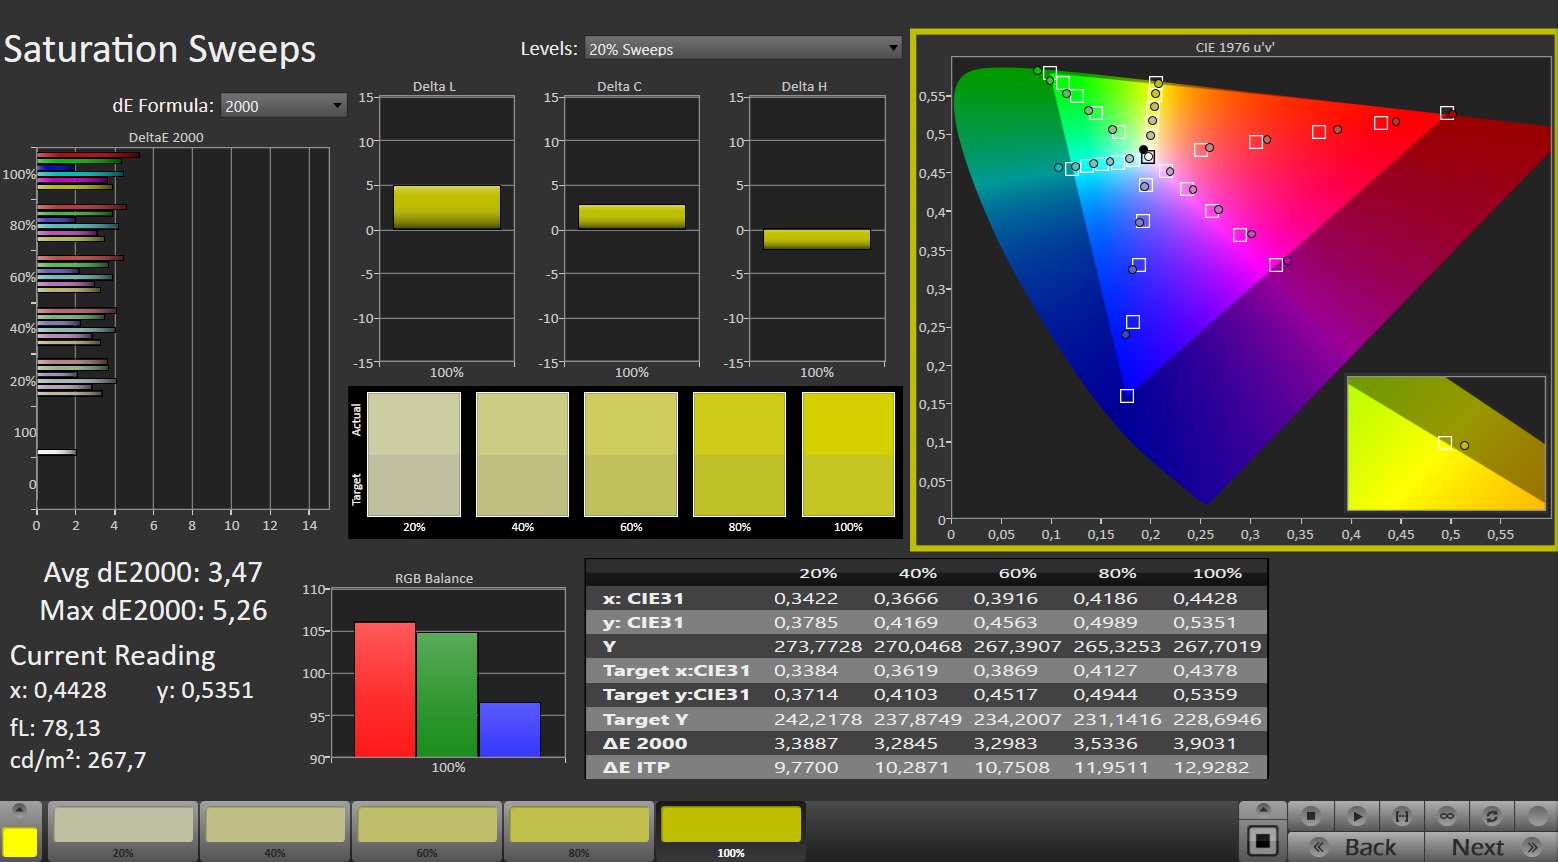Click the CIE 1976 u'v' chart title

(1235, 47)
